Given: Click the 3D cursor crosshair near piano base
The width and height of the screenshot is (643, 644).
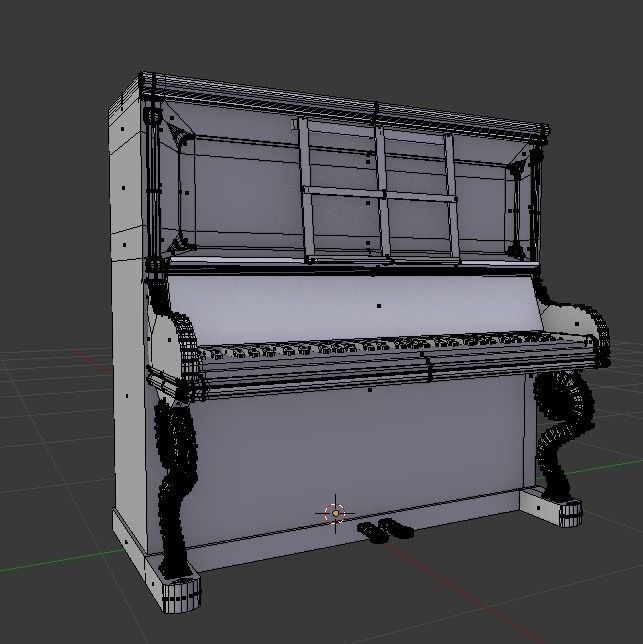Looking at the screenshot, I should (x=335, y=513).
